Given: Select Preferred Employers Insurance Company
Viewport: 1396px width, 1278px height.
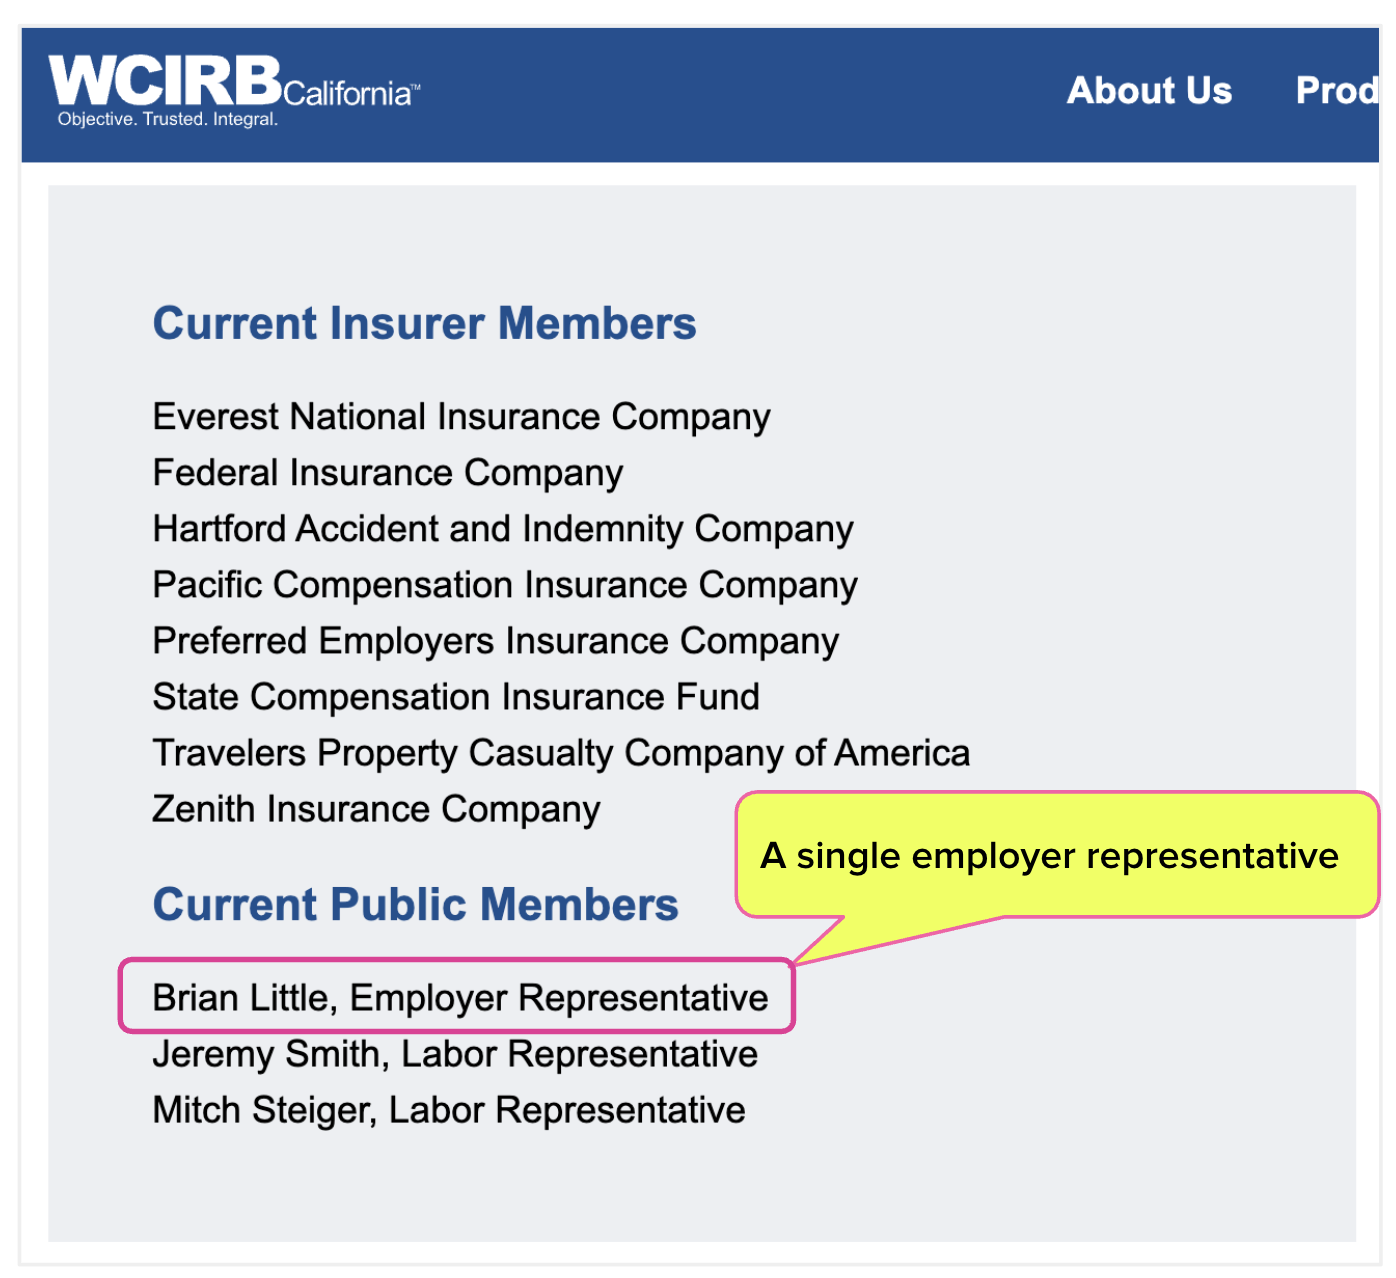Looking at the screenshot, I should click(495, 641).
